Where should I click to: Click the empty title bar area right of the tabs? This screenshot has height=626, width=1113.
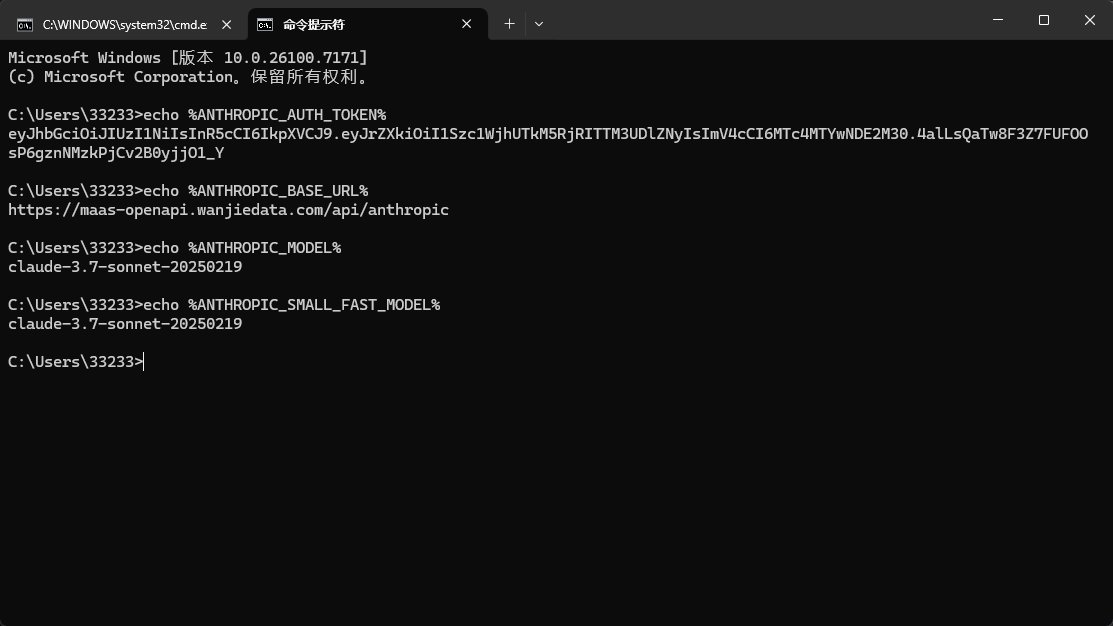pyautogui.click(x=763, y=20)
